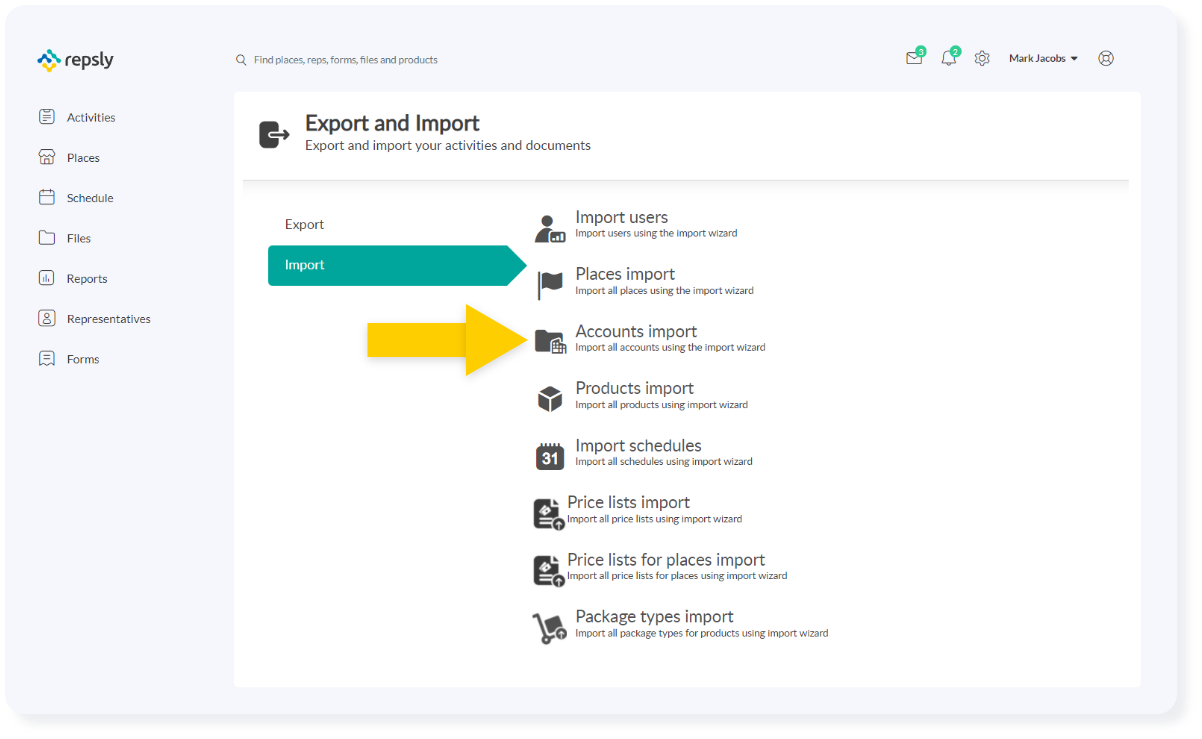
Task: Click the Products import box icon
Action: pos(550,399)
